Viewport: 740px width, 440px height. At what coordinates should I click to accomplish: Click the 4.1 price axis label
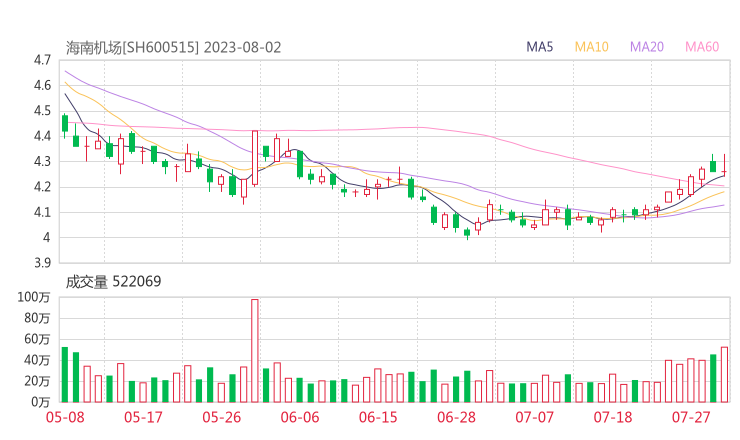pos(42,212)
